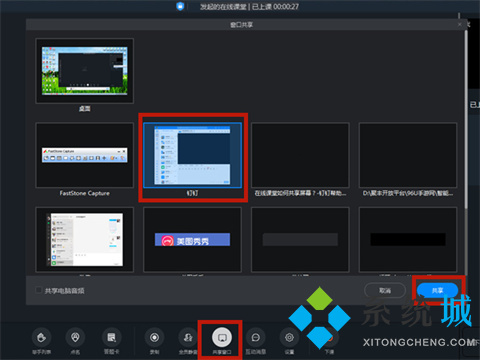Enable the share computer audio checkbox
Screen dimensions: 480x360
(39, 290)
